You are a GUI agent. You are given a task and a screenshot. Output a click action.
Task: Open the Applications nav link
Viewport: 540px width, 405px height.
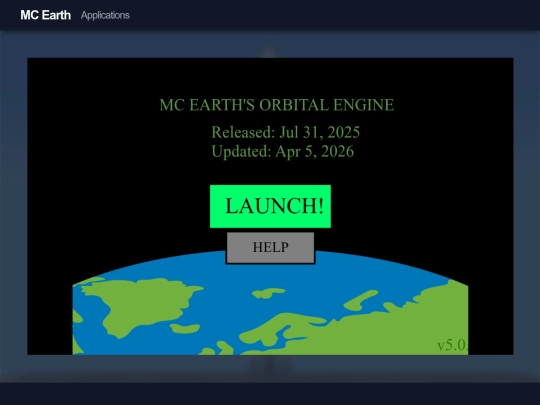click(x=105, y=15)
